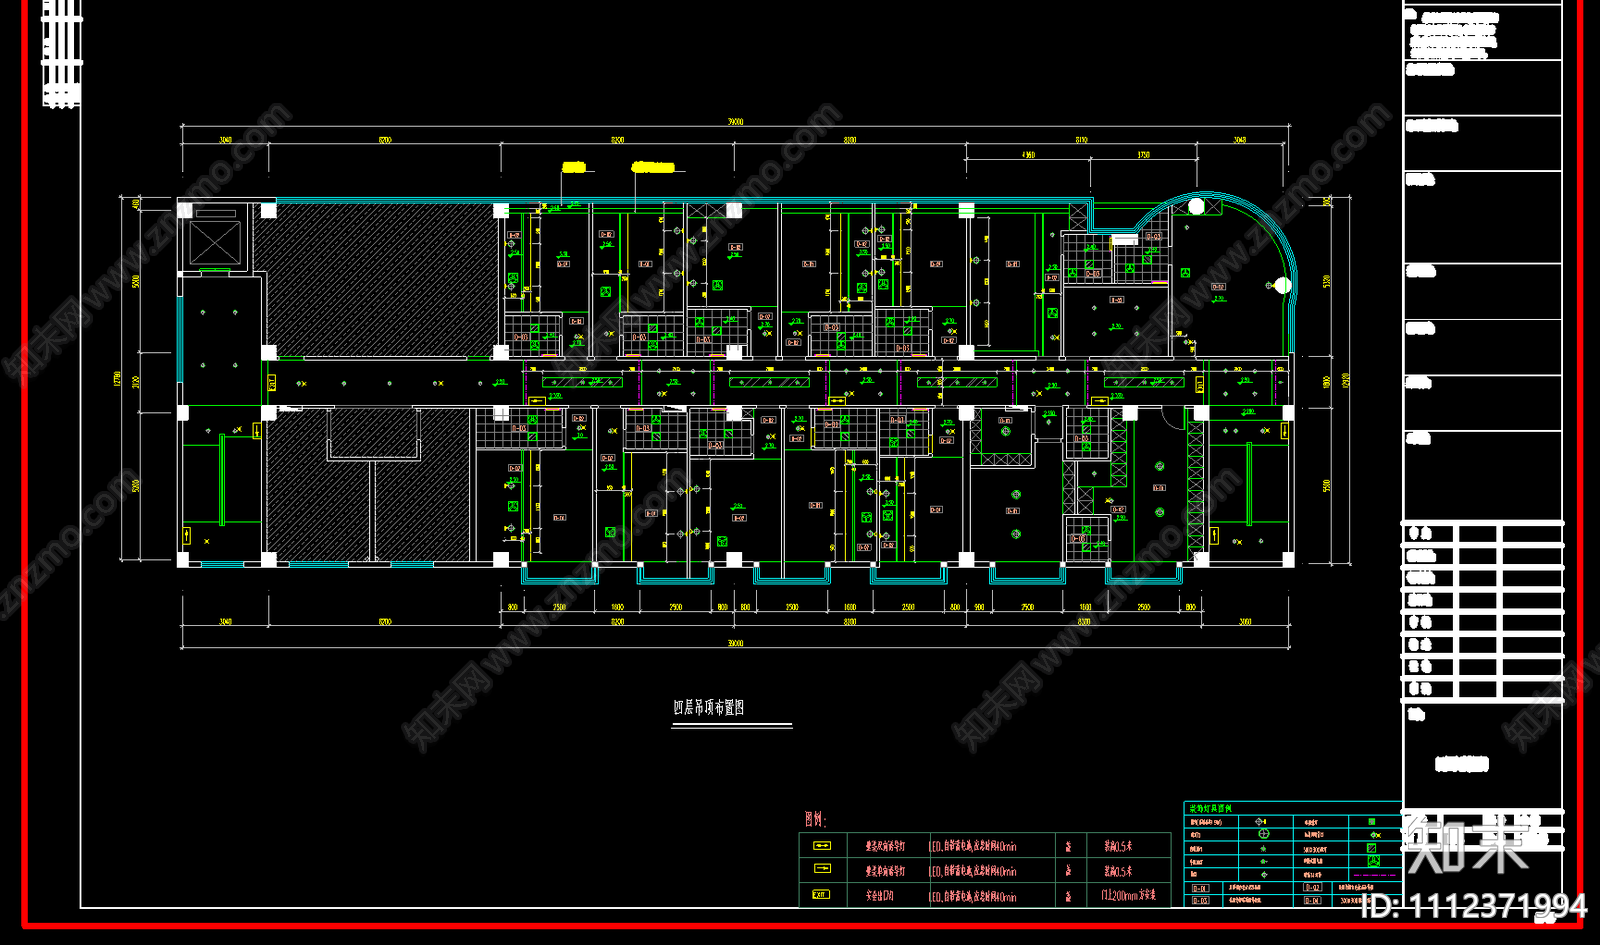
Task: Select the EXIT sign symbol in legend
Action: pos(821,894)
